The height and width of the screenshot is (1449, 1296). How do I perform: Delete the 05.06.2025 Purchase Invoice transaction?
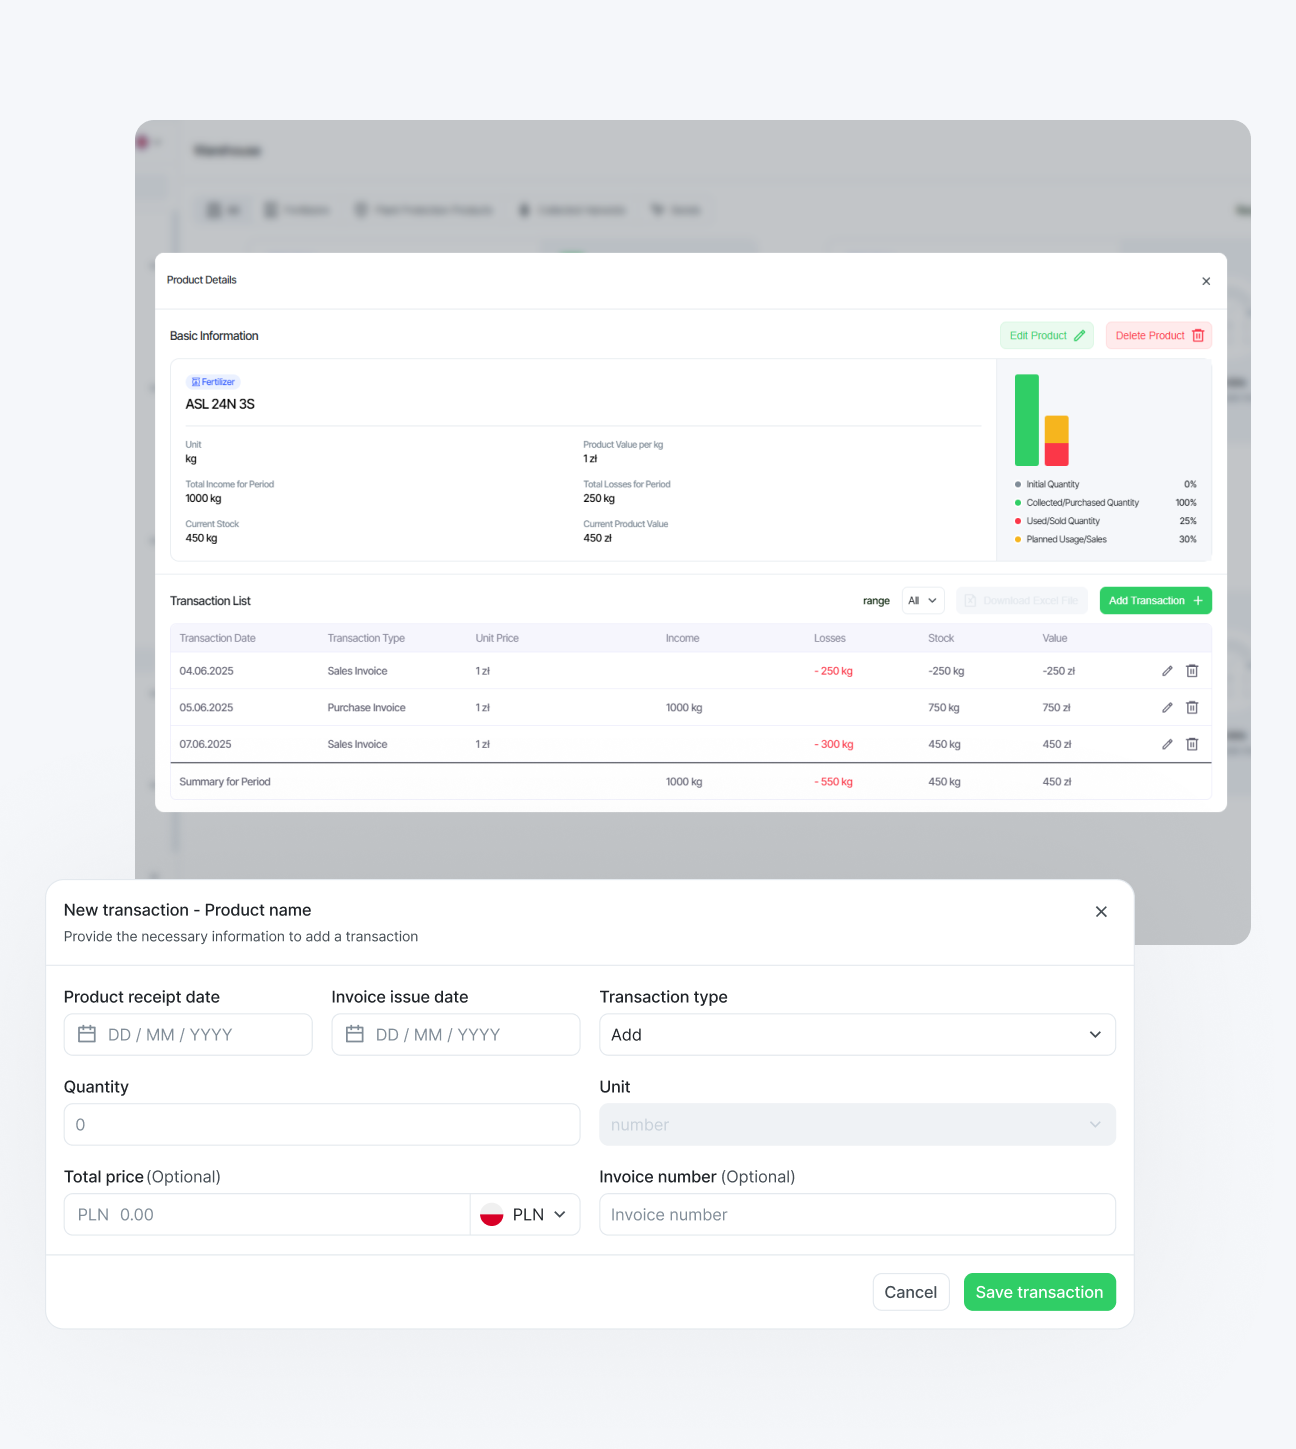click(1192, 707)
